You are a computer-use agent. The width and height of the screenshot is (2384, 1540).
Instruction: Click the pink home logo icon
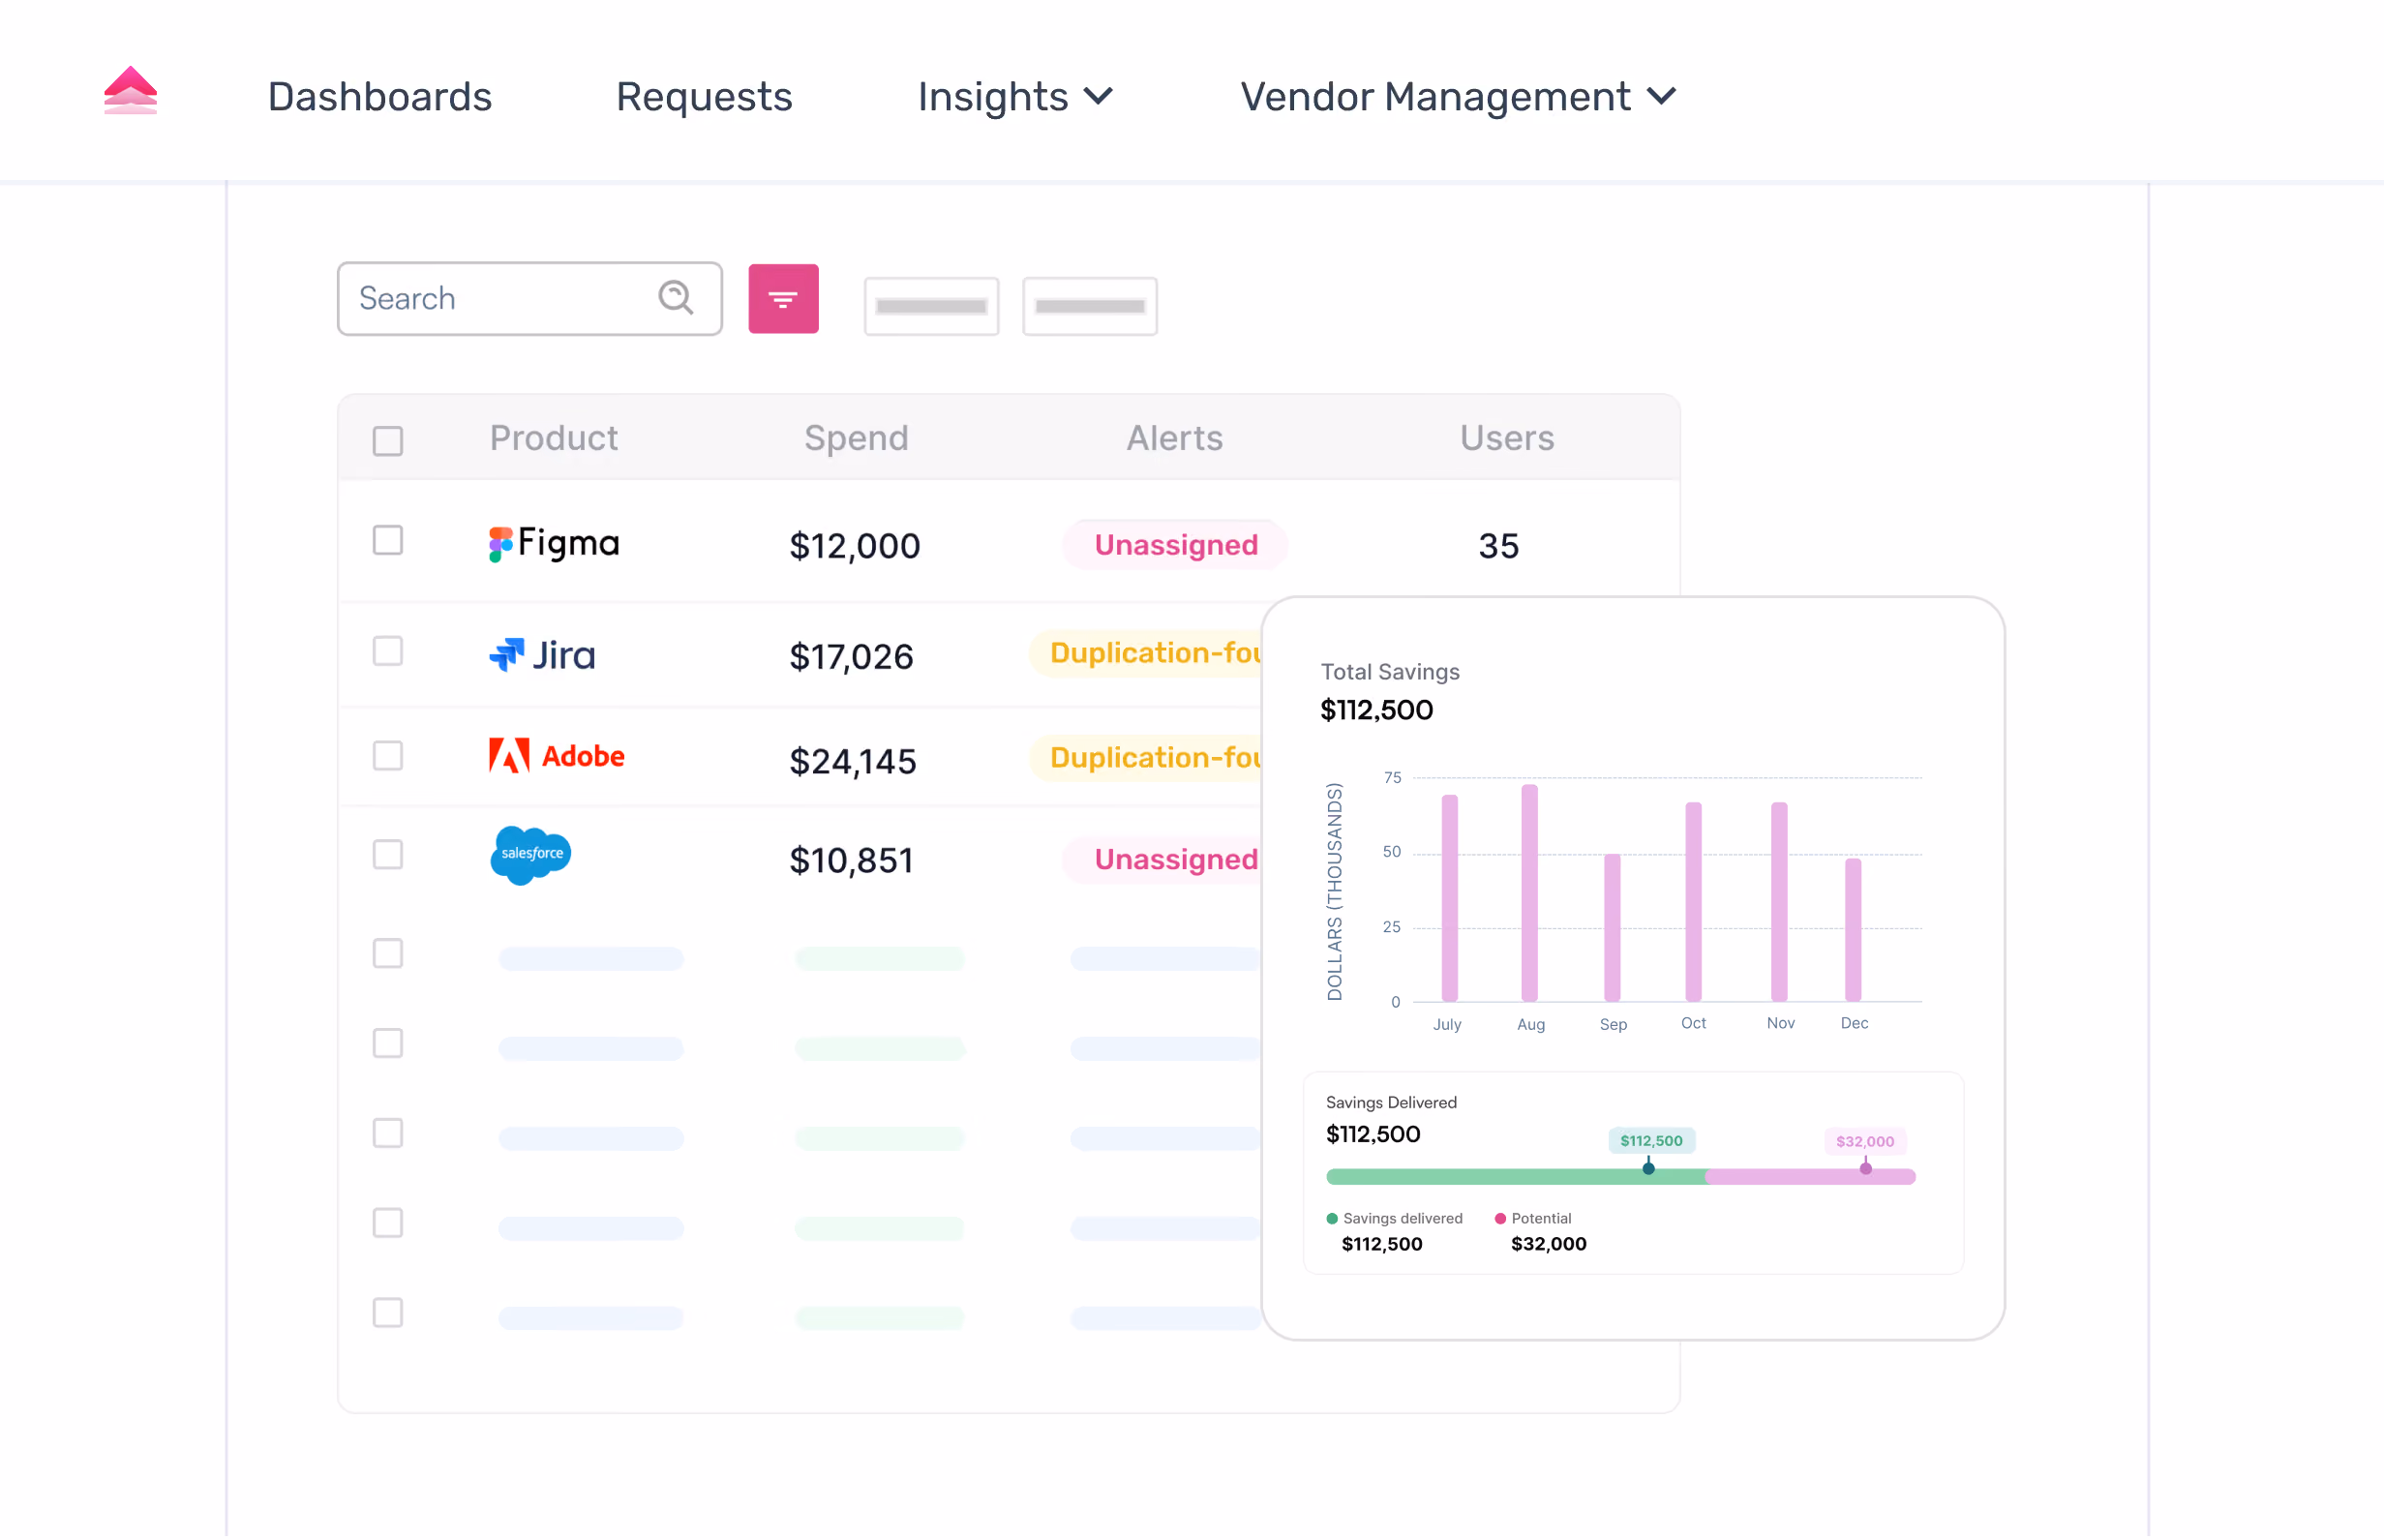[130, 91]
